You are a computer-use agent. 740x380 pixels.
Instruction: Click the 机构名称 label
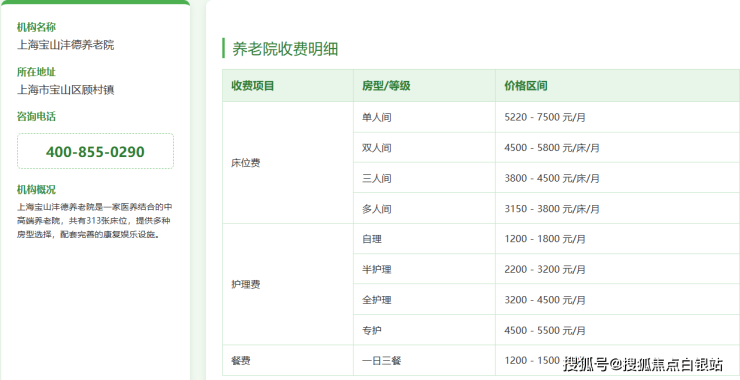(36, 27)
